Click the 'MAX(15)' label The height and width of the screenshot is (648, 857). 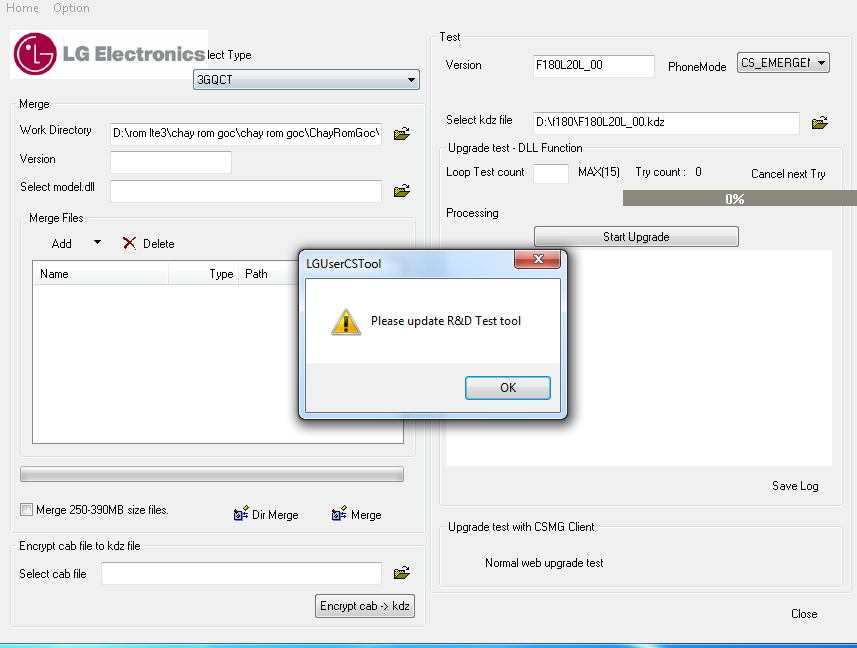[x=599, y=172]
